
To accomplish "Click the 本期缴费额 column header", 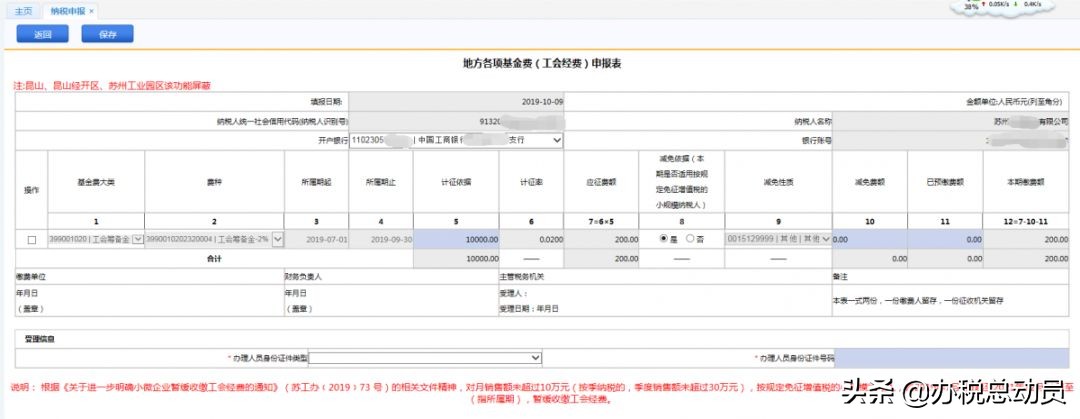I will pos(1025,182).
